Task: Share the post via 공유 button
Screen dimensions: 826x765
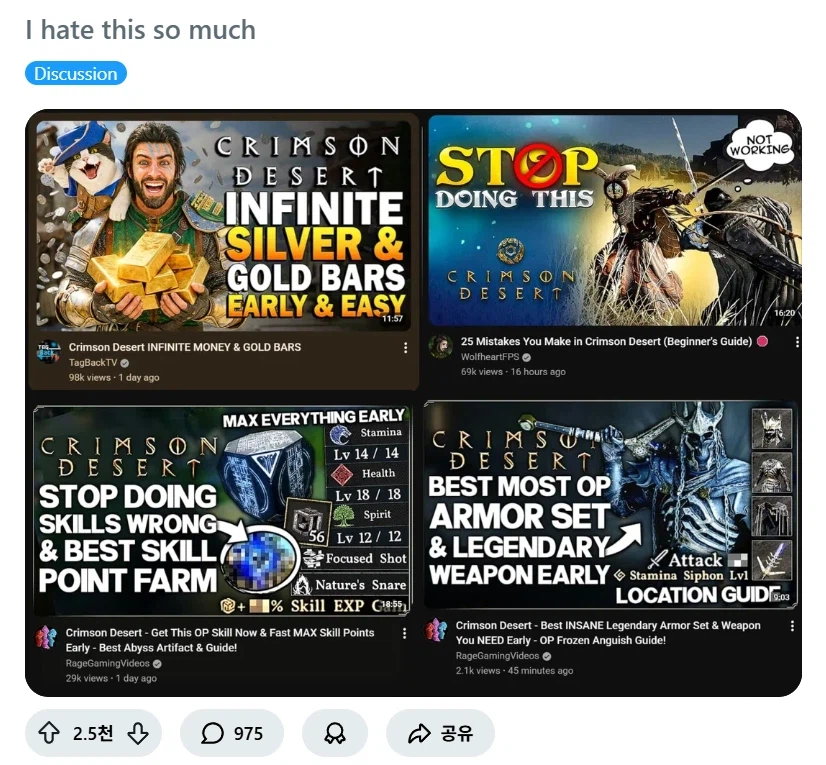Action: [440, 734]
